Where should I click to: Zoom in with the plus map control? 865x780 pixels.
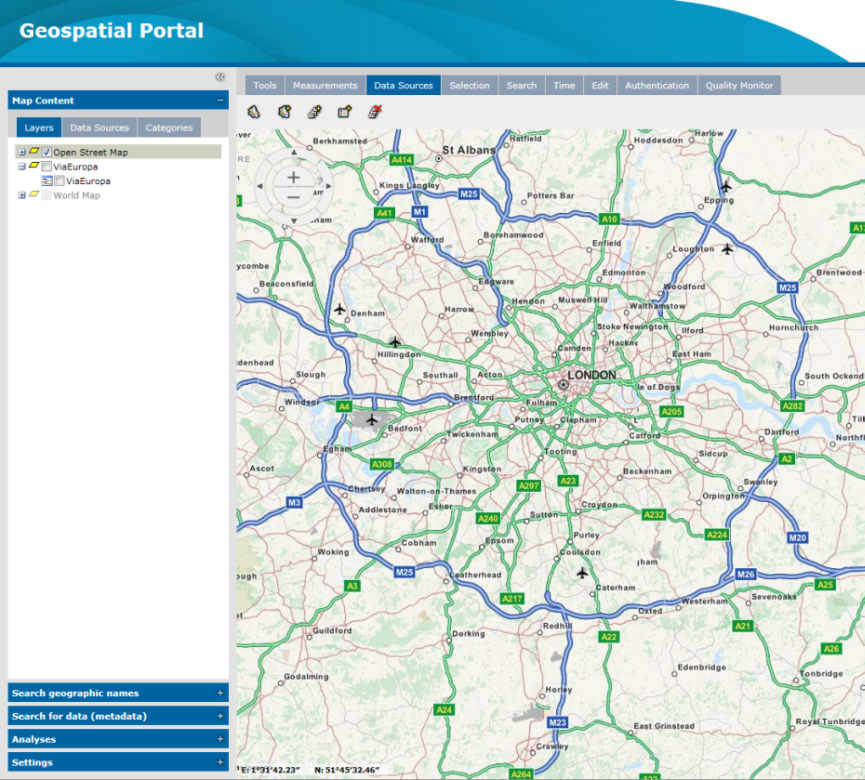pos(293,177)
